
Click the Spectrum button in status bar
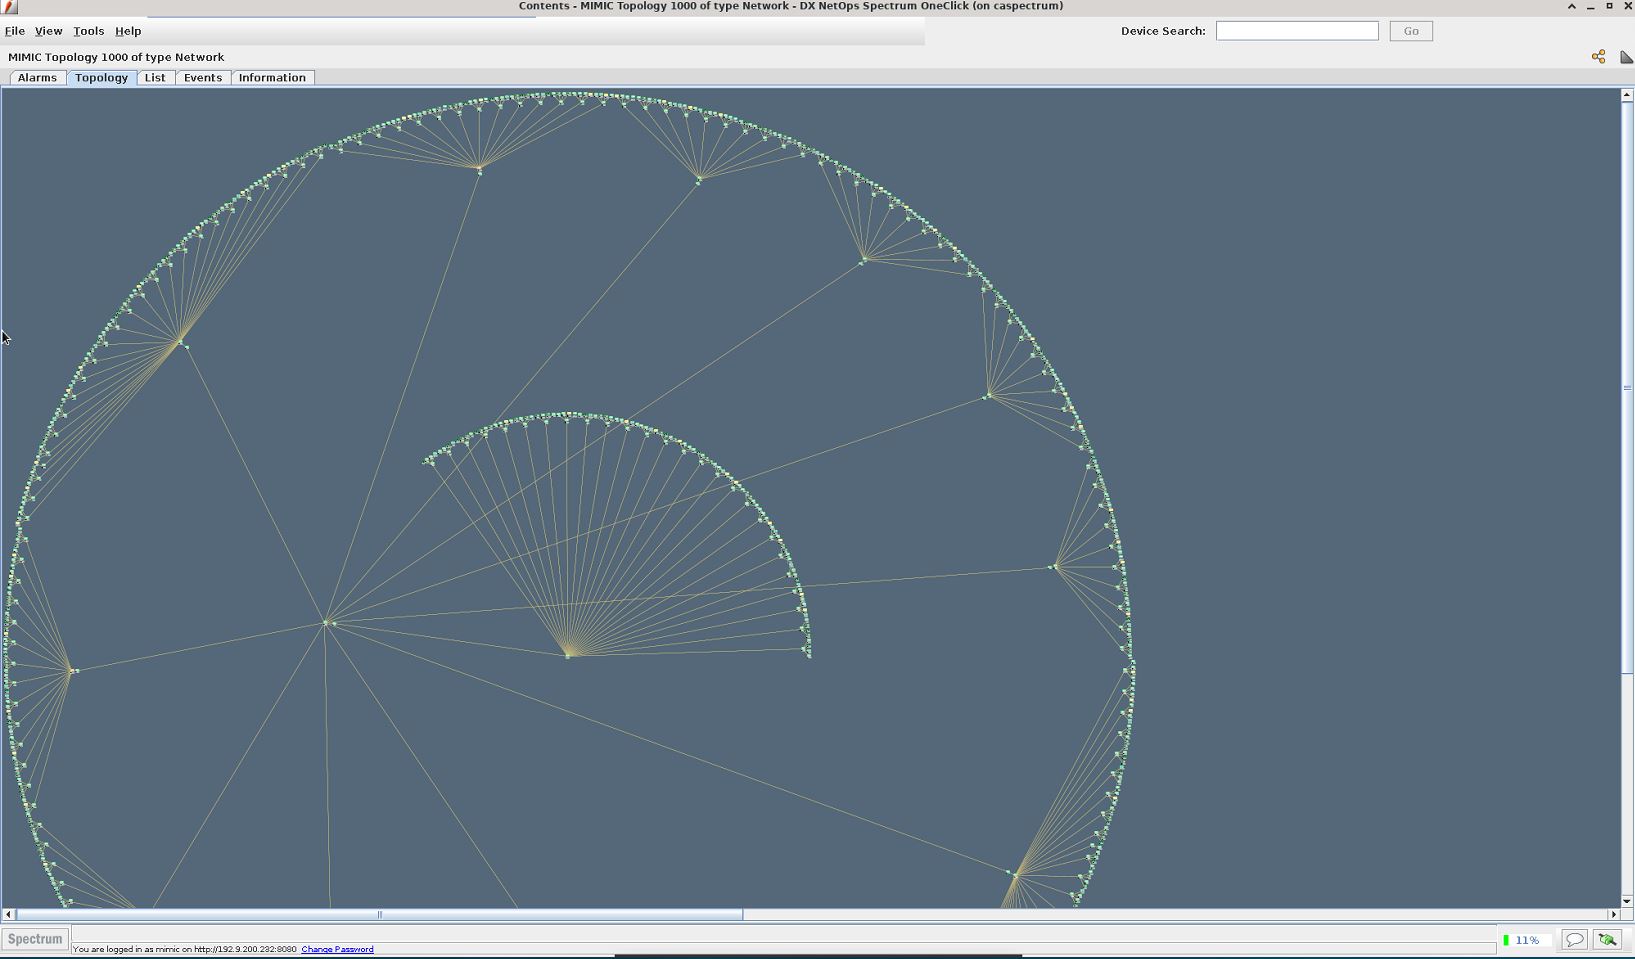(x=35, y=939)
